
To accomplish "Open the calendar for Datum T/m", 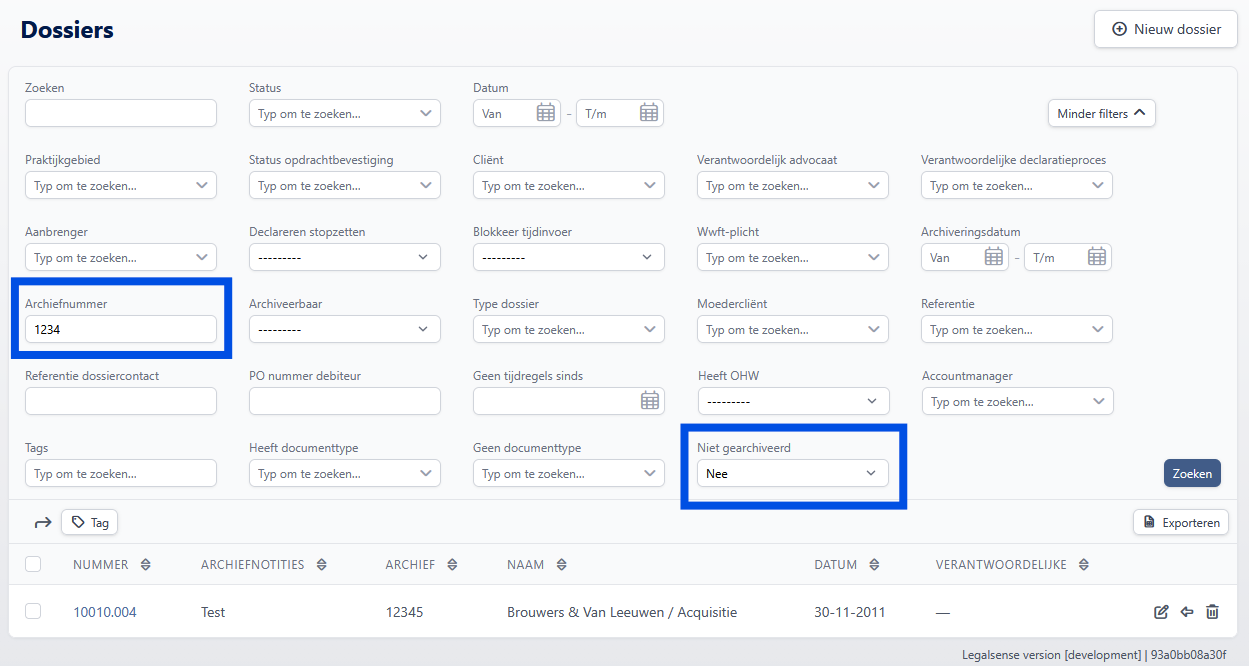I will [649, 113].
